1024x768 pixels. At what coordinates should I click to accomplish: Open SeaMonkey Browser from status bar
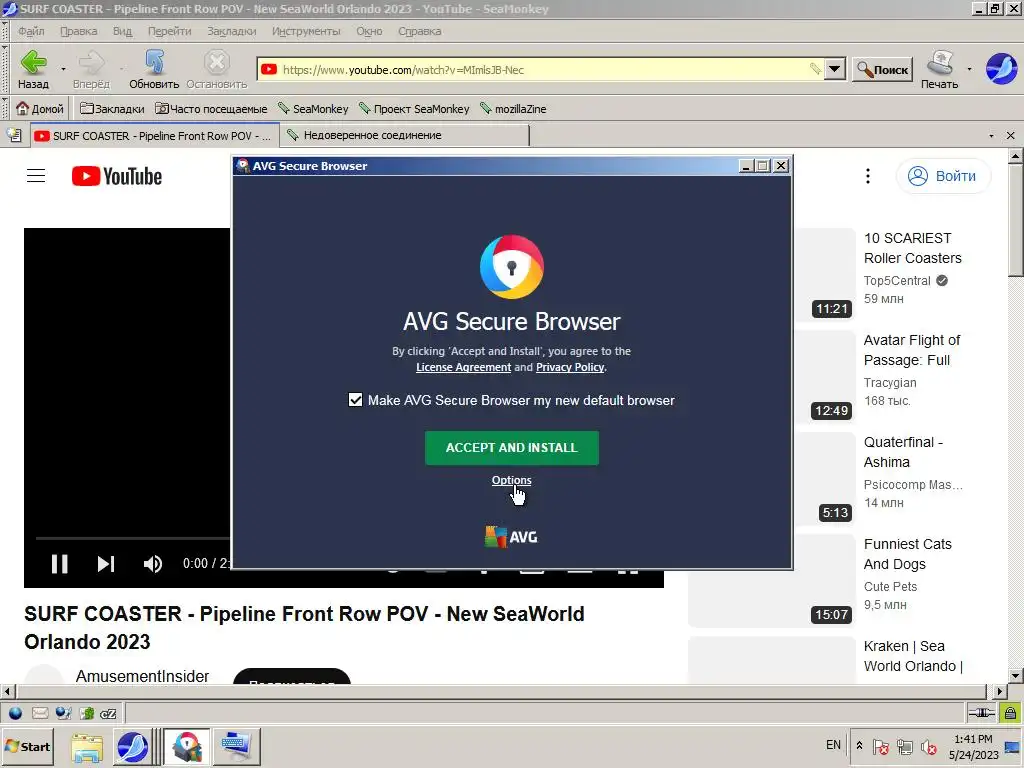tap(15, 713)
